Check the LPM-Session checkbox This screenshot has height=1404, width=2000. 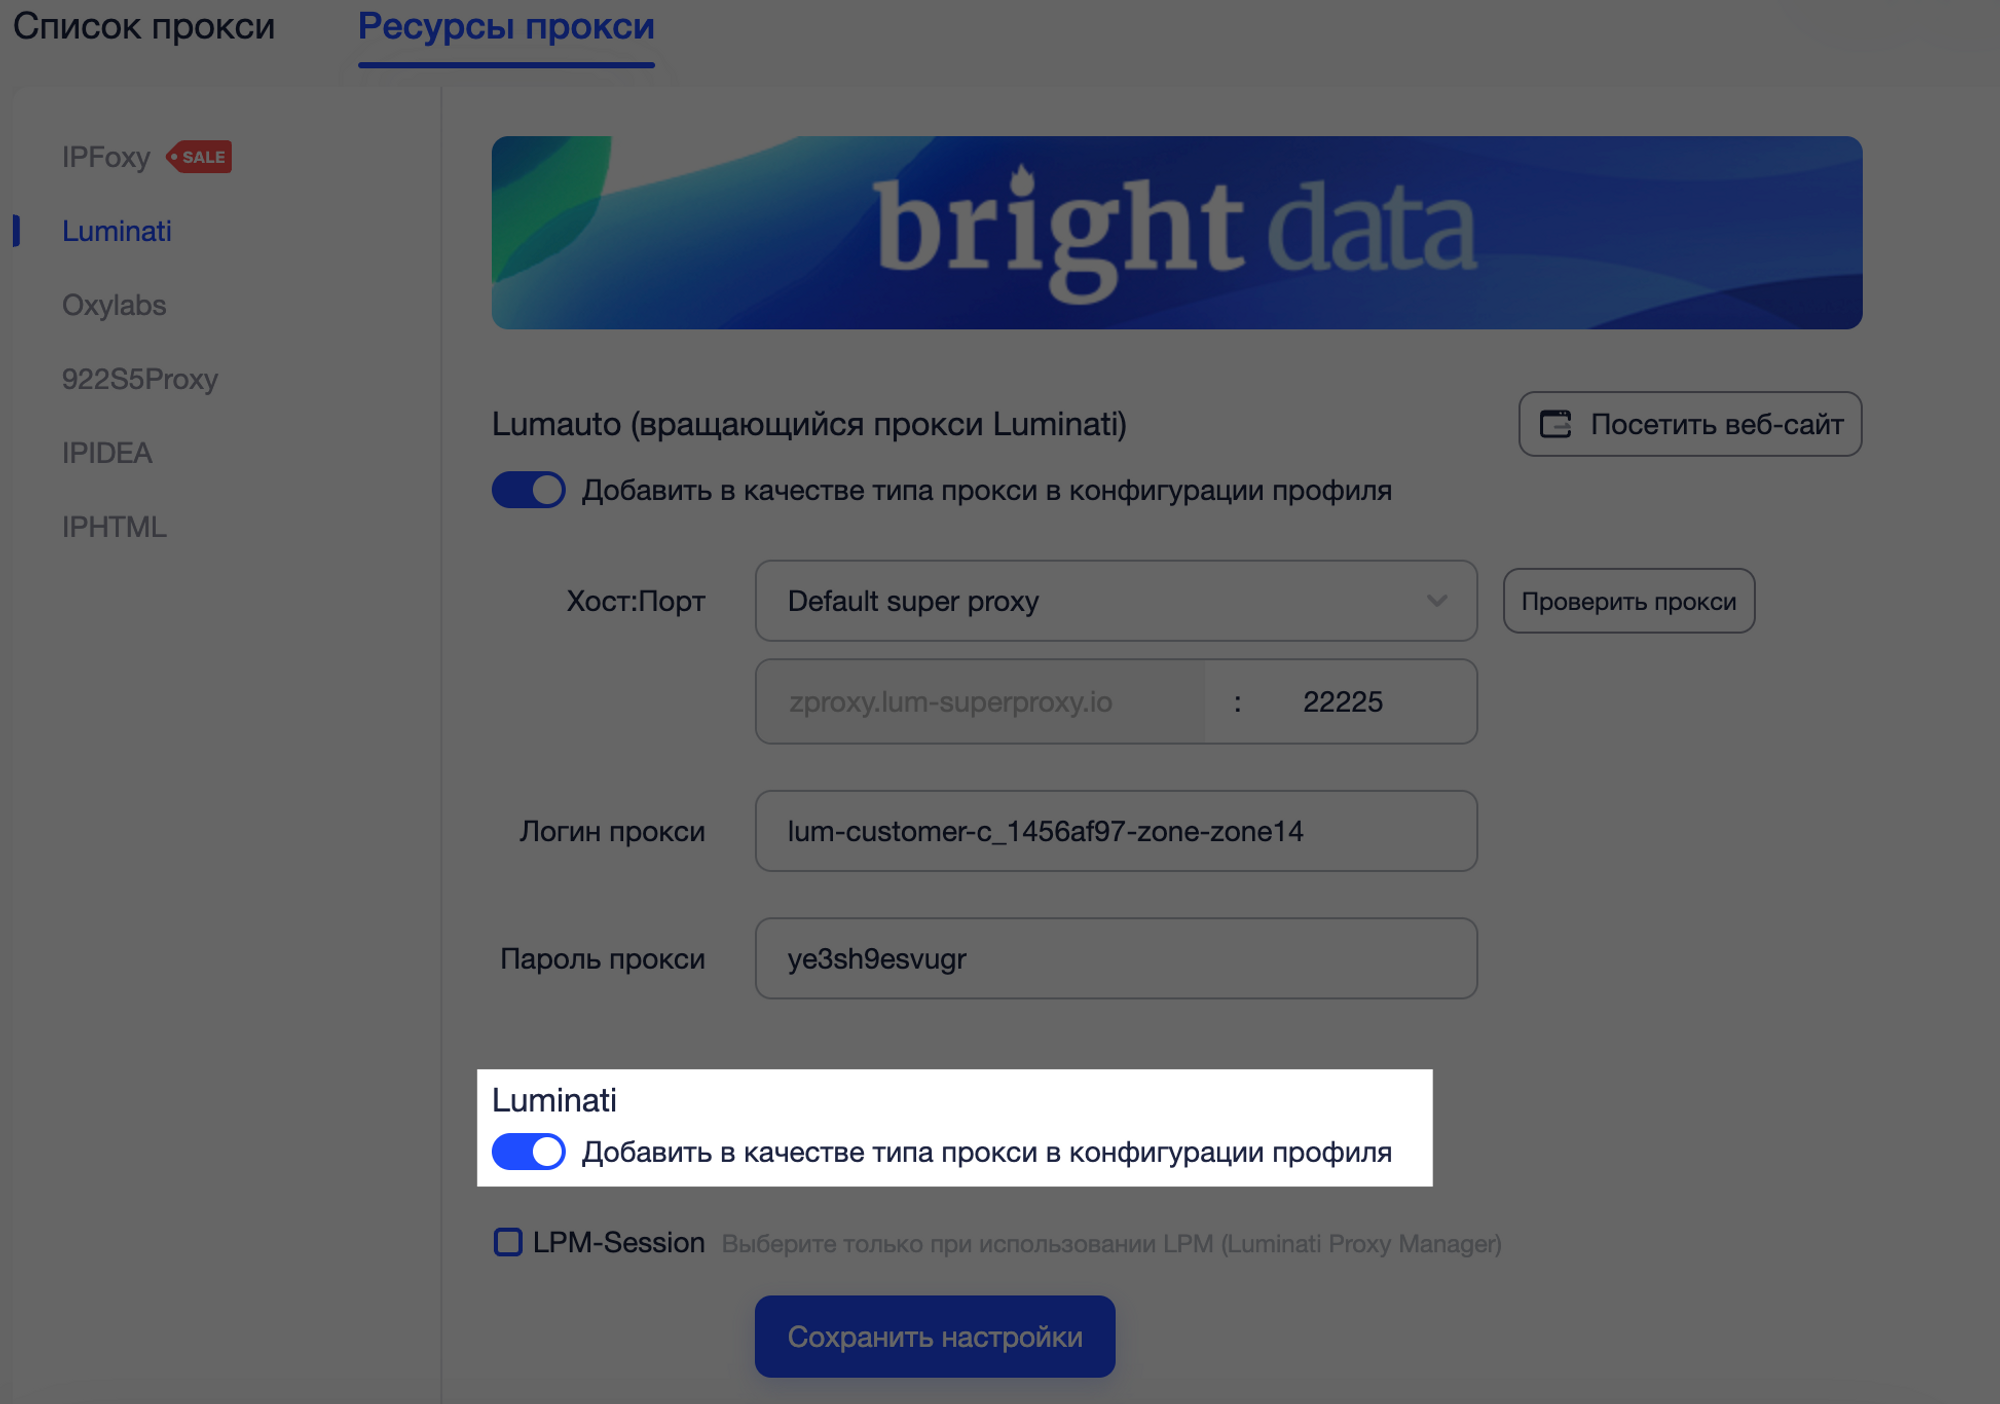(506, 1242)
